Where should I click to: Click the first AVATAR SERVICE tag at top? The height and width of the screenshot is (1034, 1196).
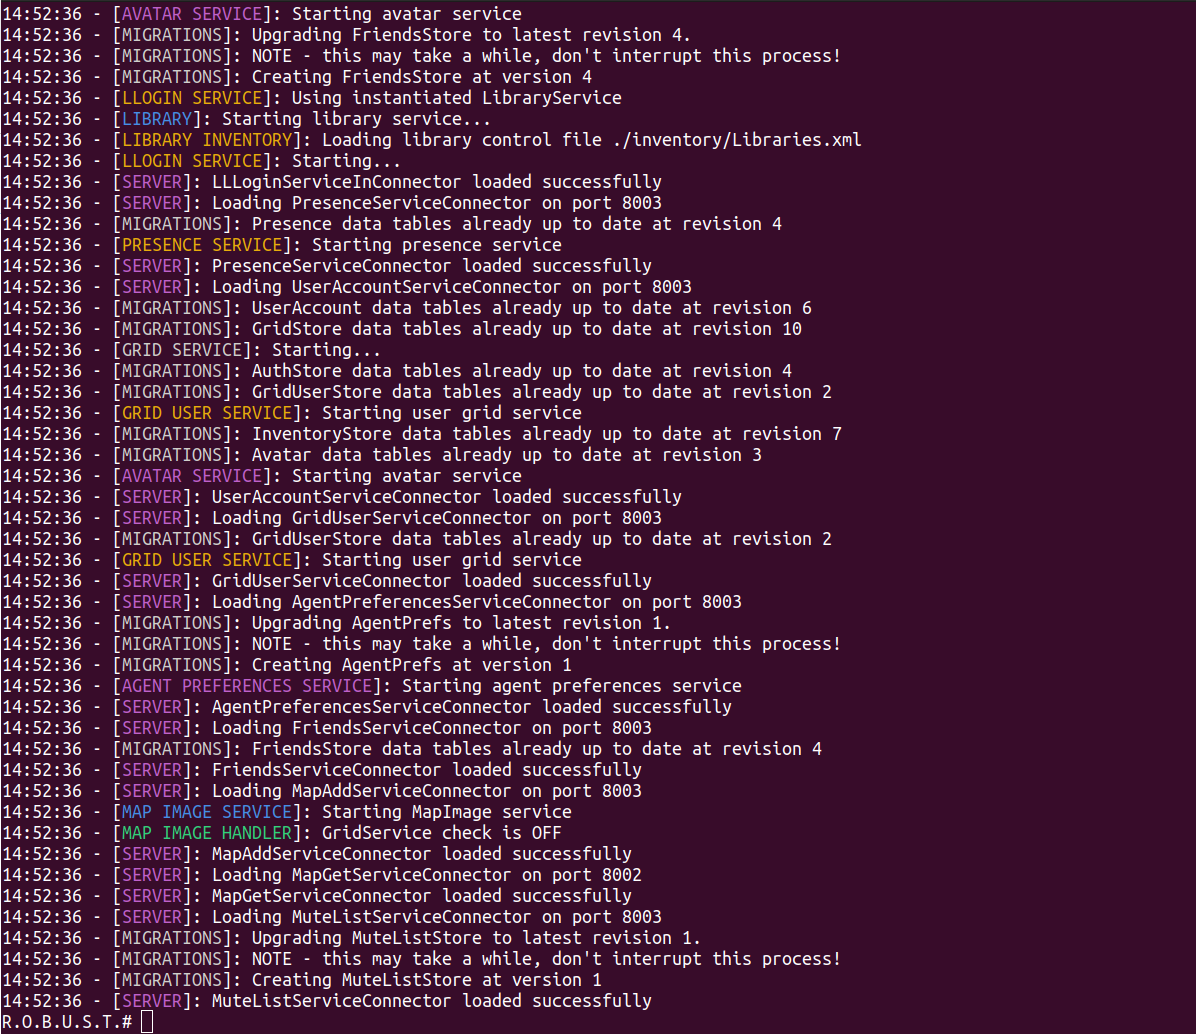(192, 14)
